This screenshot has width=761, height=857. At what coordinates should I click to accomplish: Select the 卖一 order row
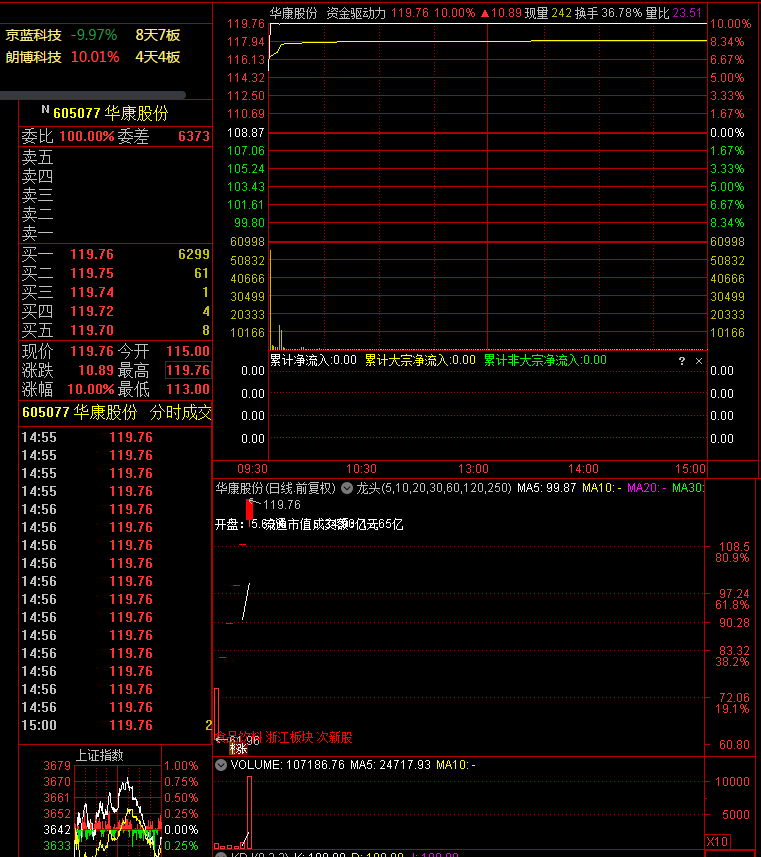pos(115,233)
